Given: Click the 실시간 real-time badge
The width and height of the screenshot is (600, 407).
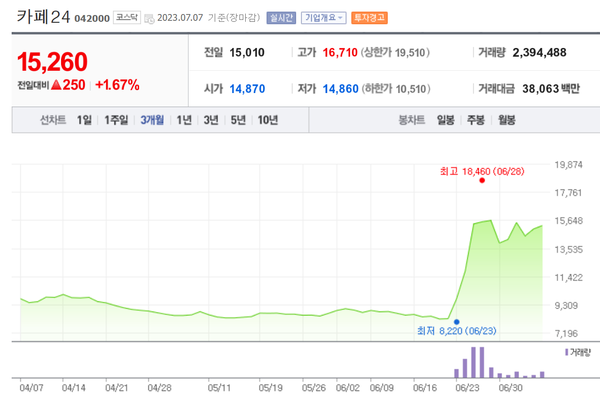Looking at the screenshot, I should (282, 18).
